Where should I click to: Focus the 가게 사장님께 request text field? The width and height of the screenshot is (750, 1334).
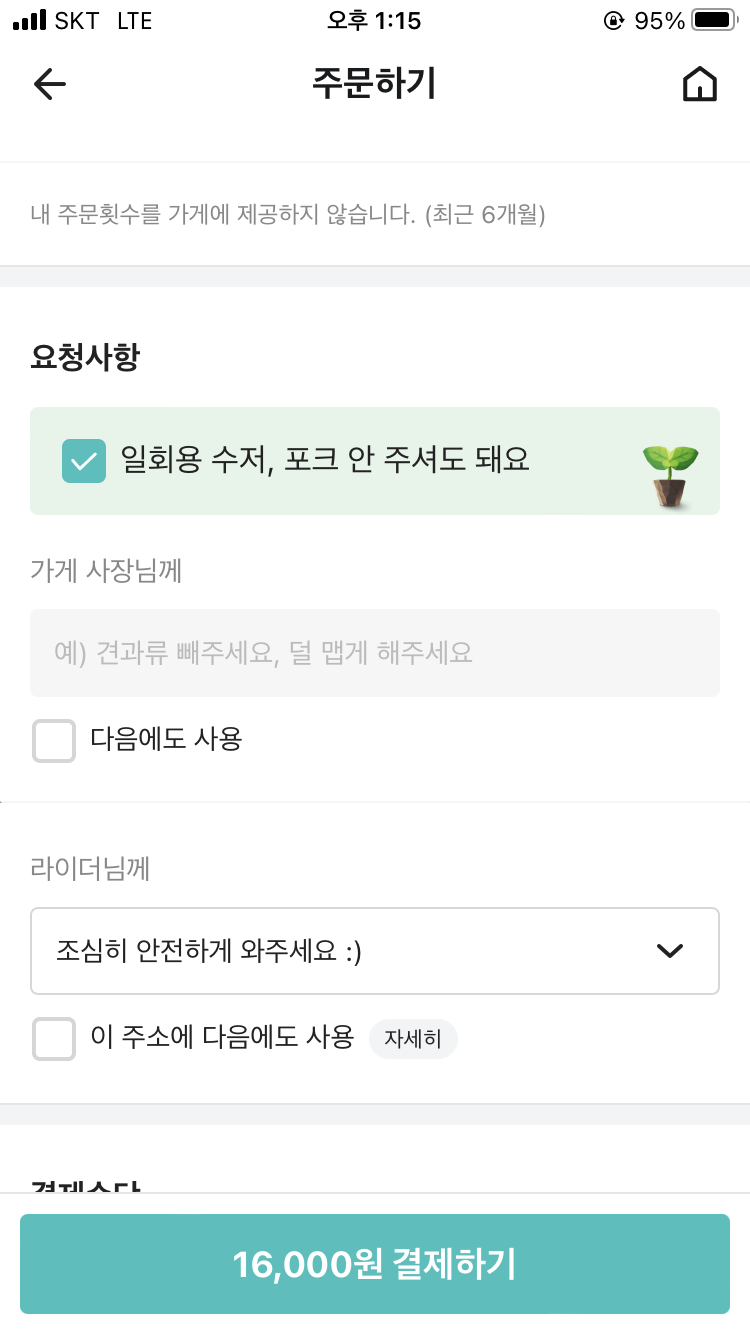[x=374, y=653]
